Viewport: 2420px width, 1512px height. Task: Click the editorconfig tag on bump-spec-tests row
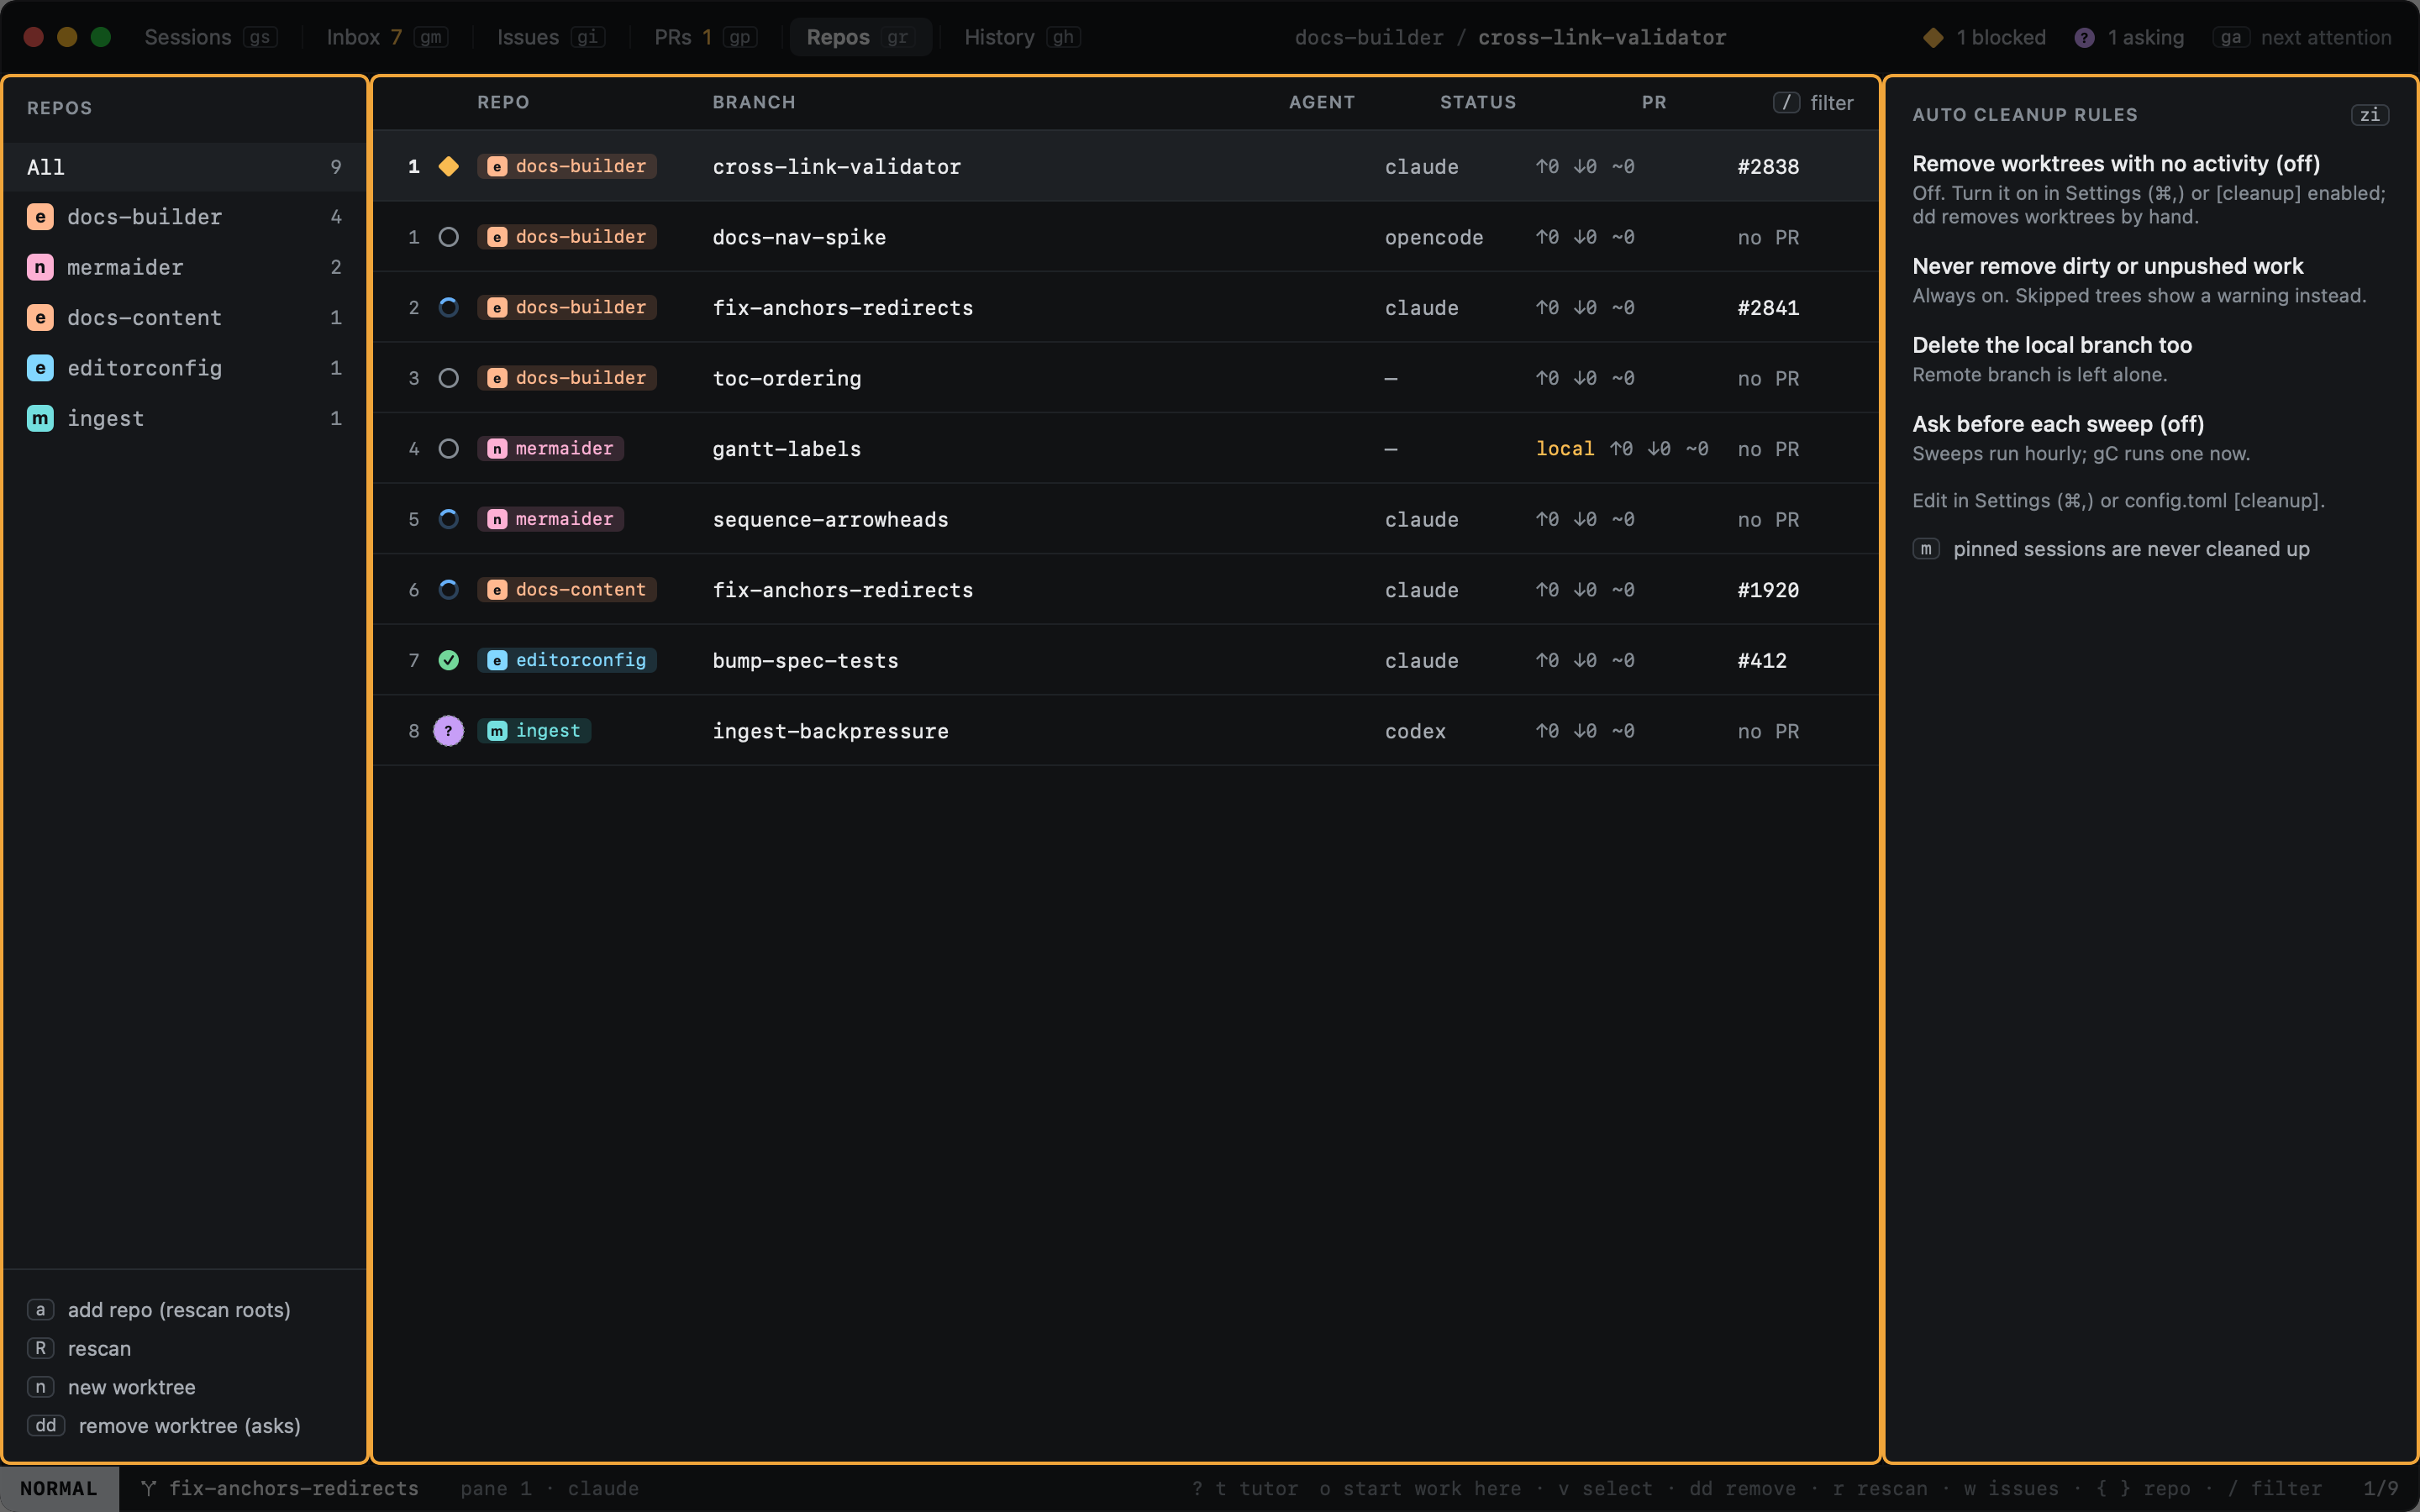coord(567,660)
